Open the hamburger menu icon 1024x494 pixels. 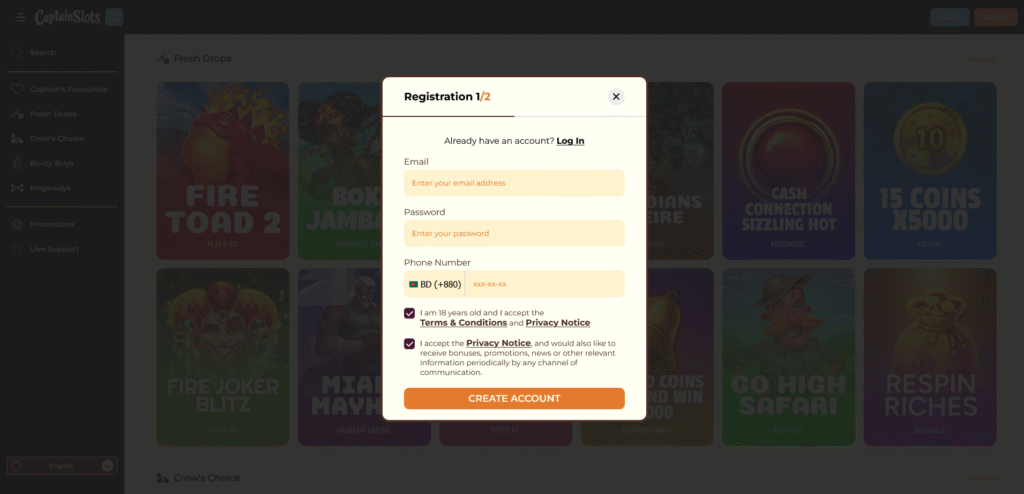21,18
